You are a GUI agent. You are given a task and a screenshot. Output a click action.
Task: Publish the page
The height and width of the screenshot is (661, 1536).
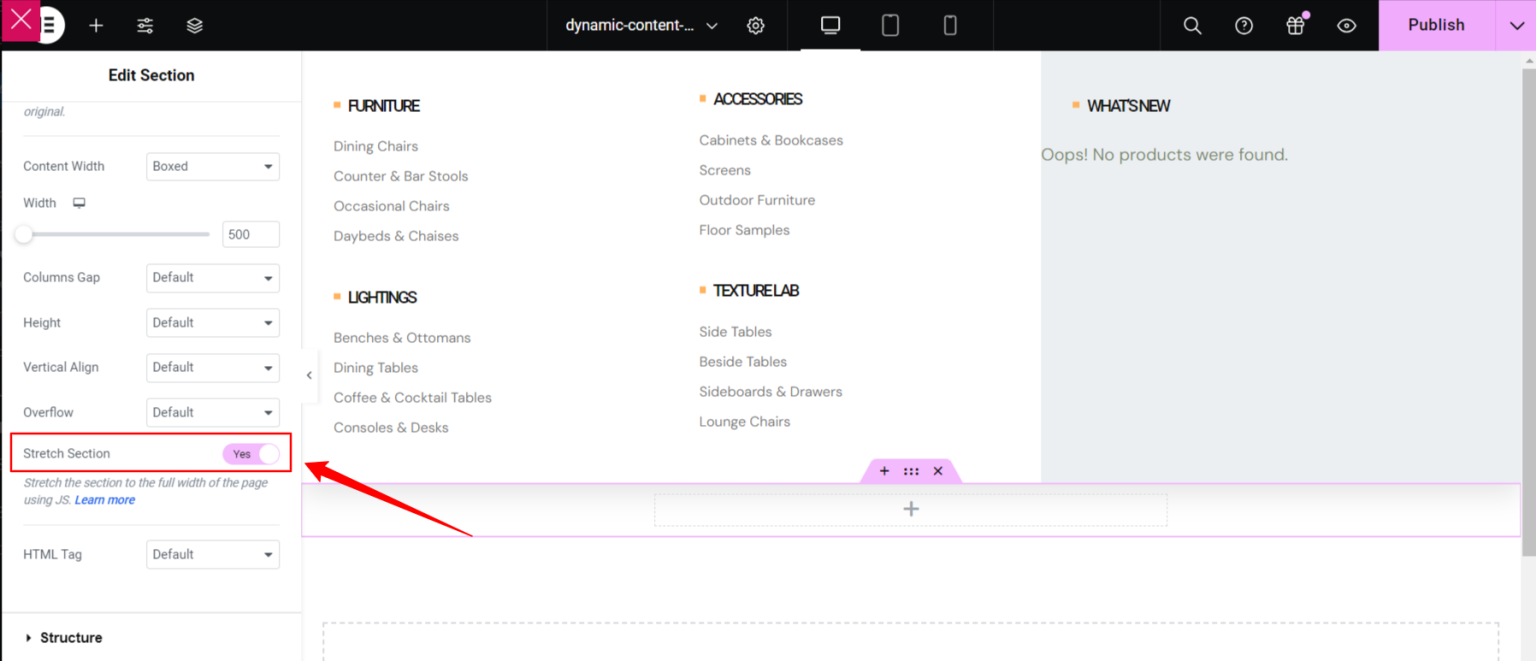tap(1436, 25)
